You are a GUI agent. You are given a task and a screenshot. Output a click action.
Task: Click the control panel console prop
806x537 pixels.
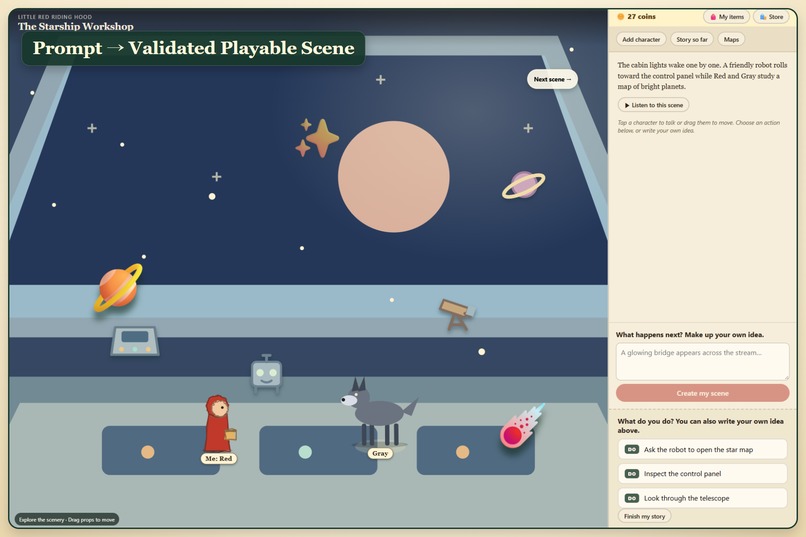click(x=135, y=341)
